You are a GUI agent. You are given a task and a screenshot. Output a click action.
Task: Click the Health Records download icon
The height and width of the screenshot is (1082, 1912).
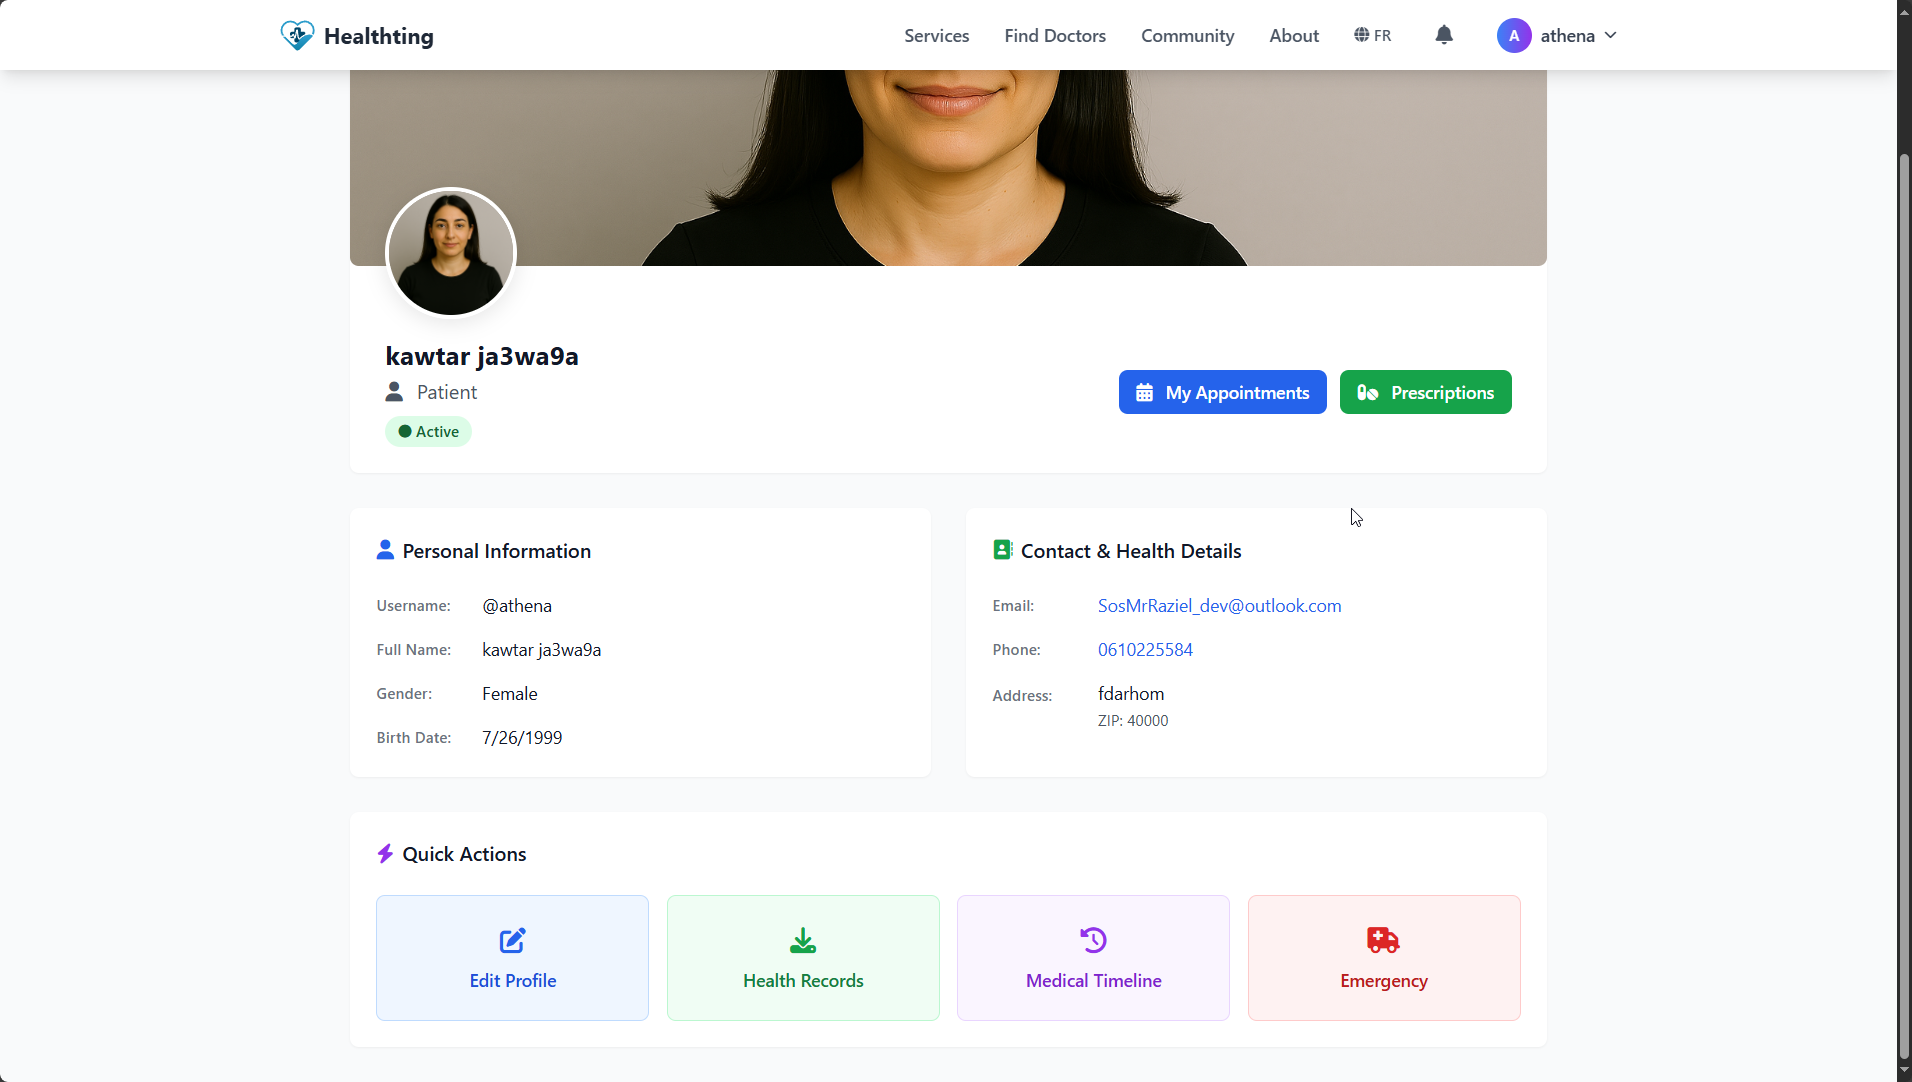point(802,940)
